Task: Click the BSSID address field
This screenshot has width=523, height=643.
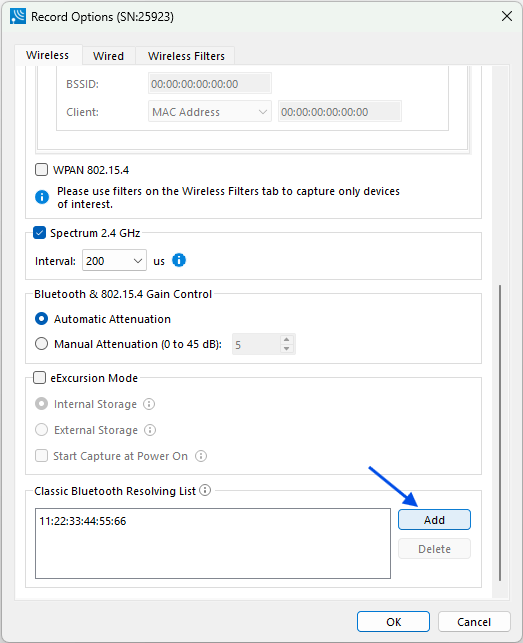Action: coord(210,84)
